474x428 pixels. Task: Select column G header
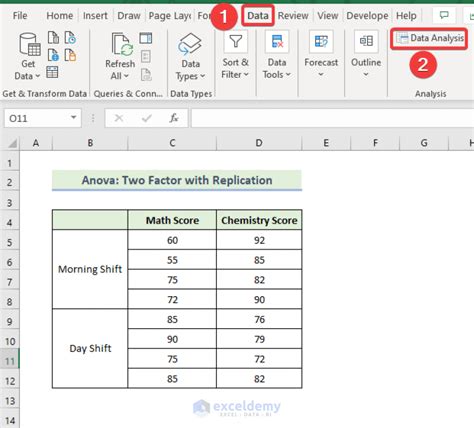[424, 143]
